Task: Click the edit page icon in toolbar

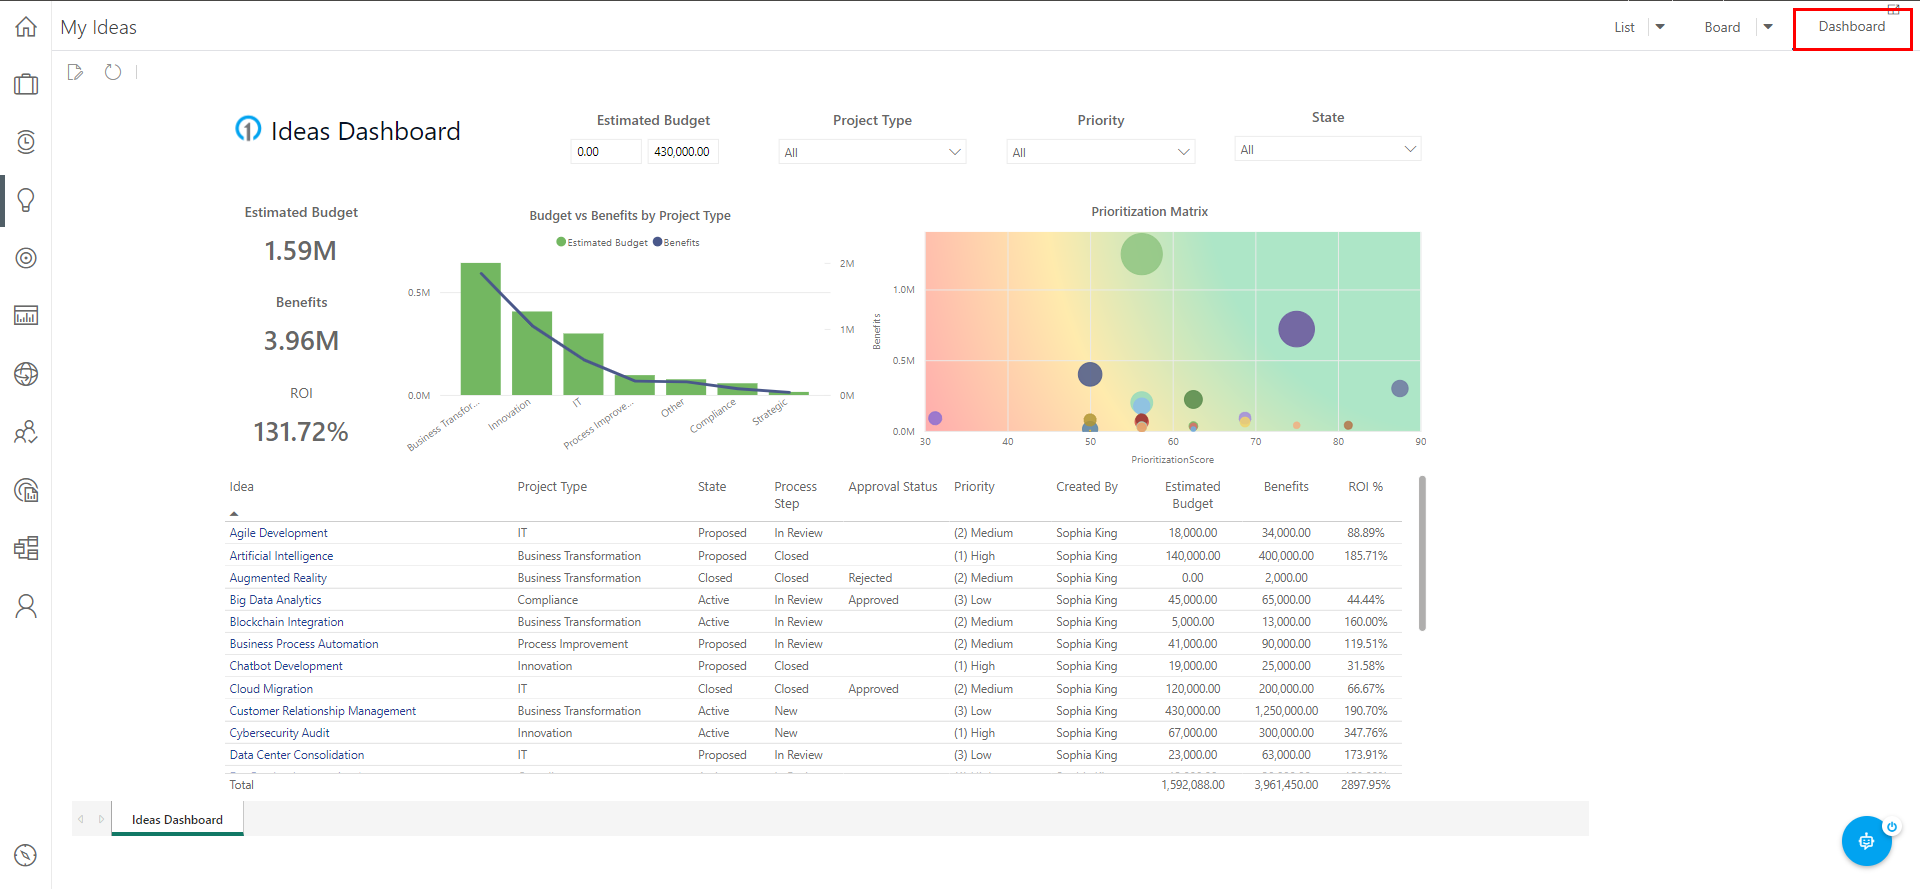Action: click(x=75, y=72)
